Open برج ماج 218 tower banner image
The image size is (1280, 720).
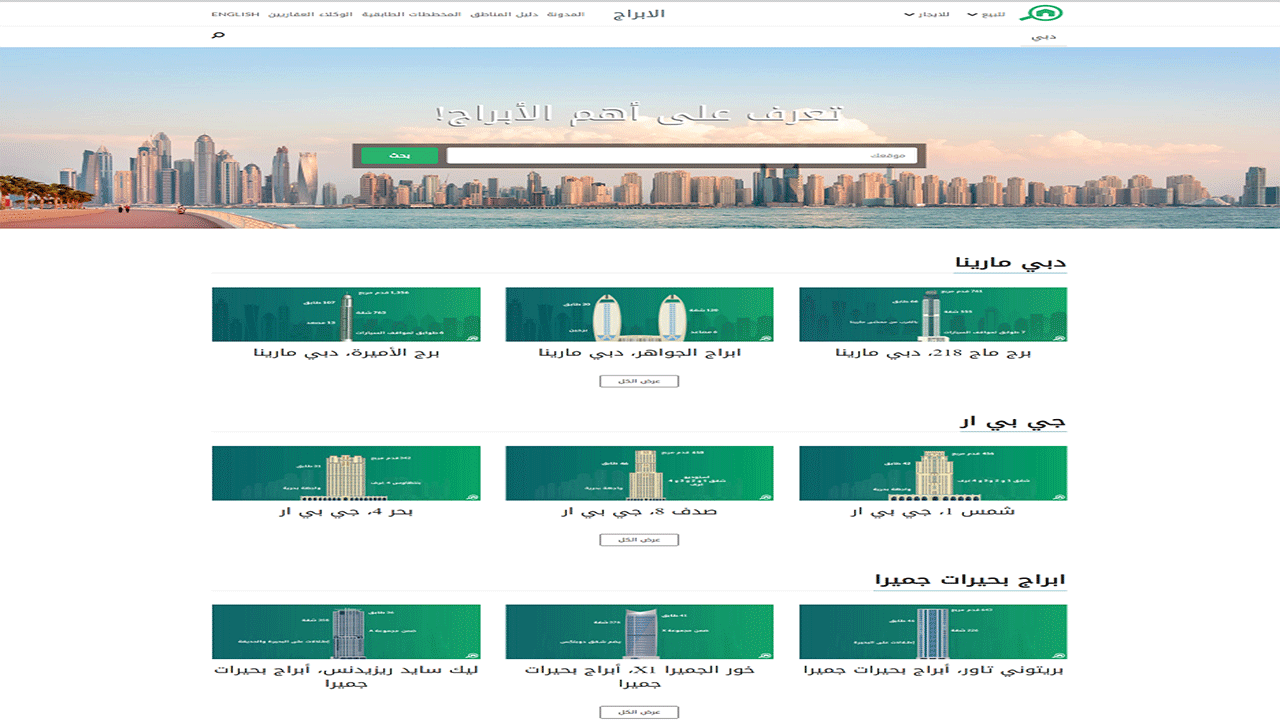[x=932, y=315]
